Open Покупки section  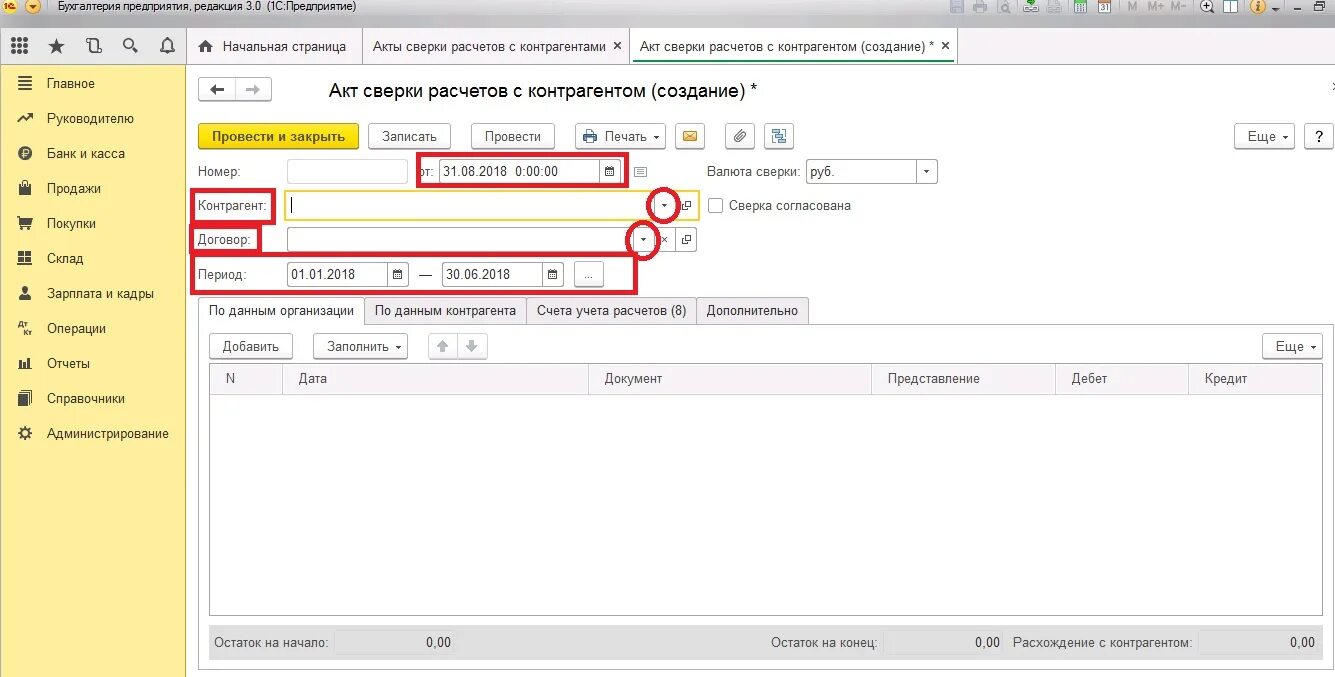[x=93, y=224]
